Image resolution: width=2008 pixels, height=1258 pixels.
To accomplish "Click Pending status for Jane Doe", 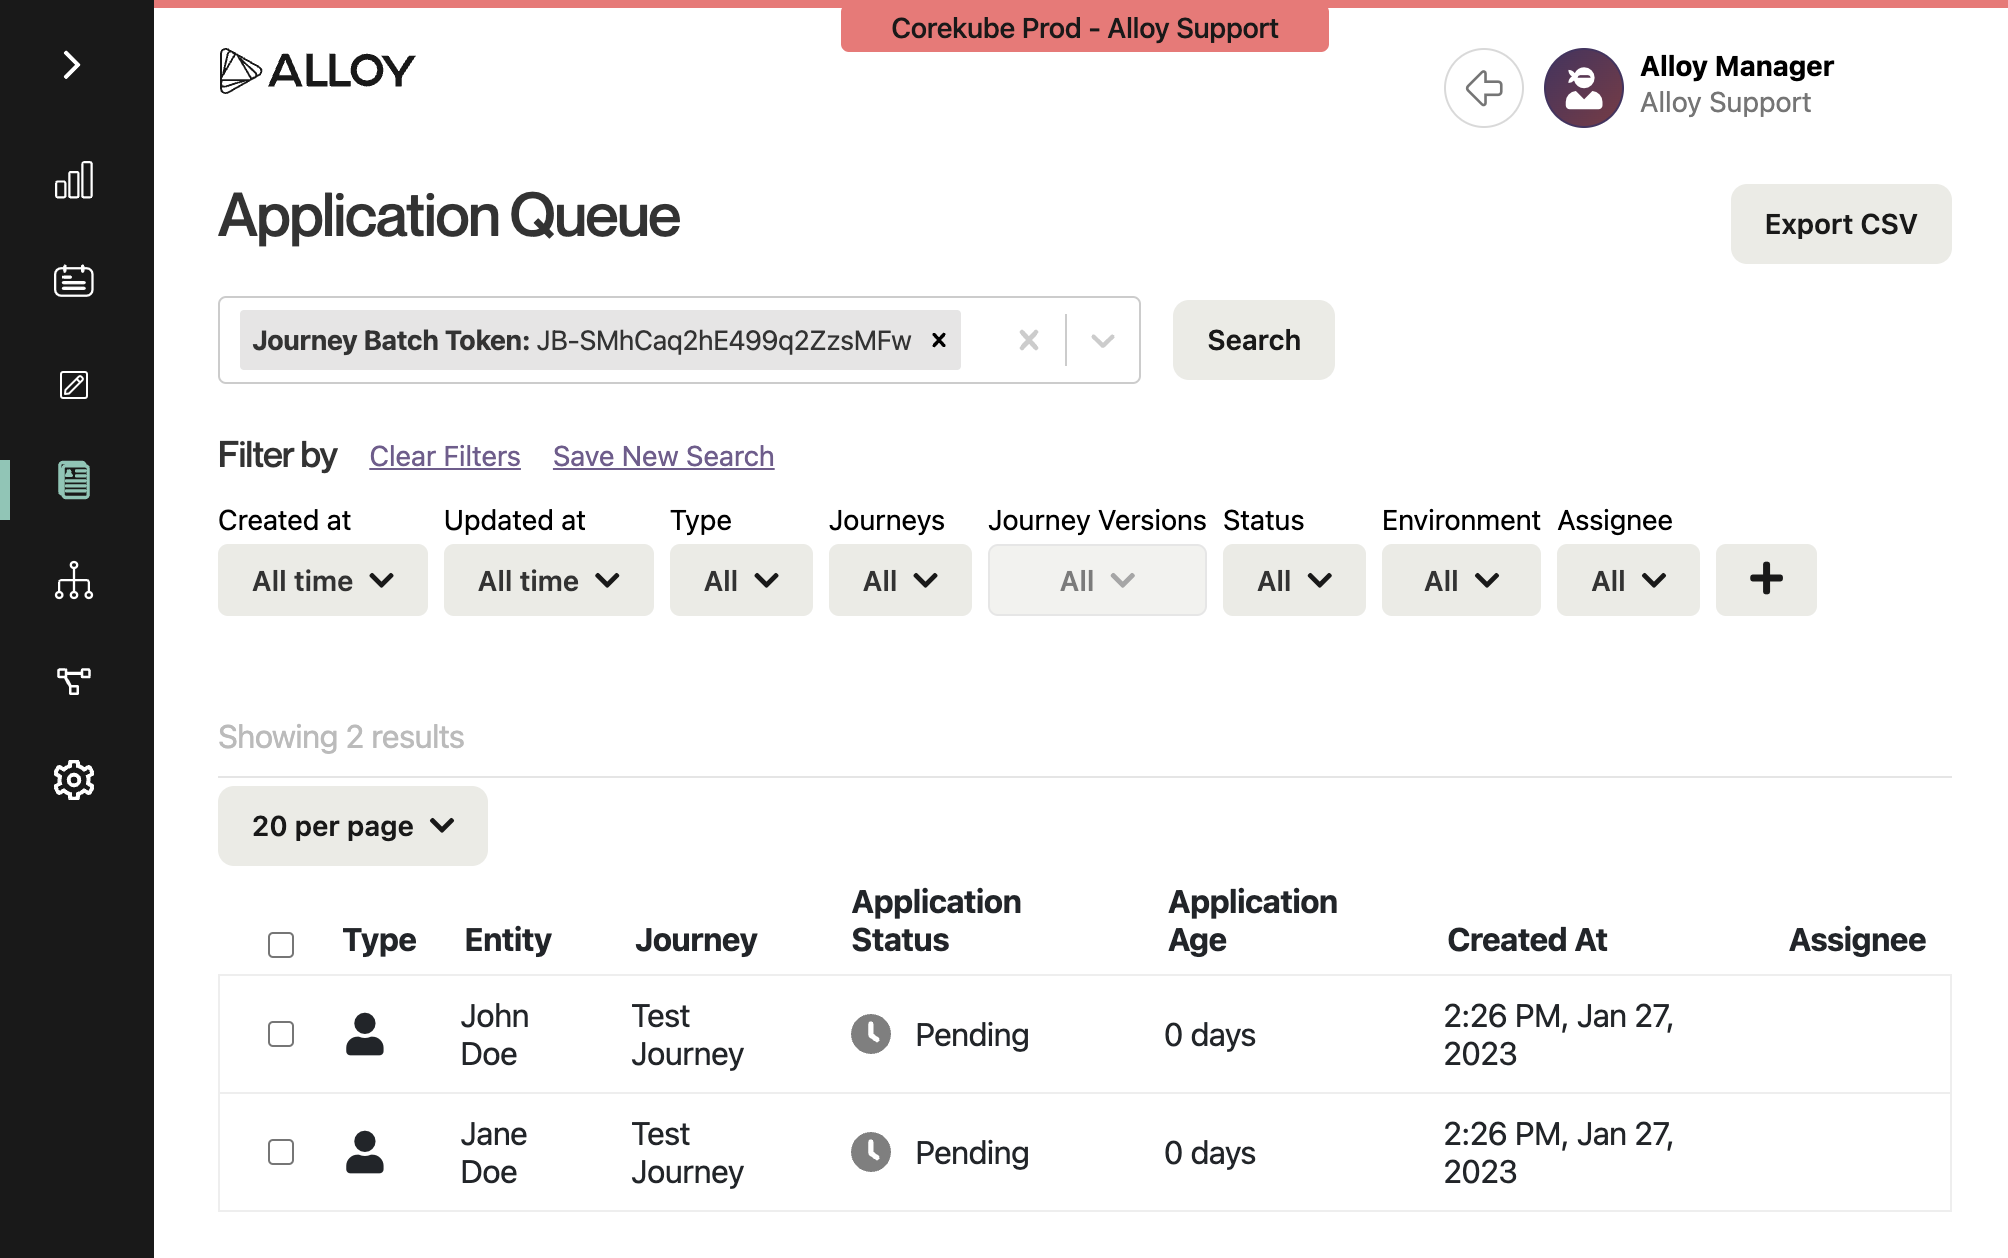I will (x=972, y=1153).
